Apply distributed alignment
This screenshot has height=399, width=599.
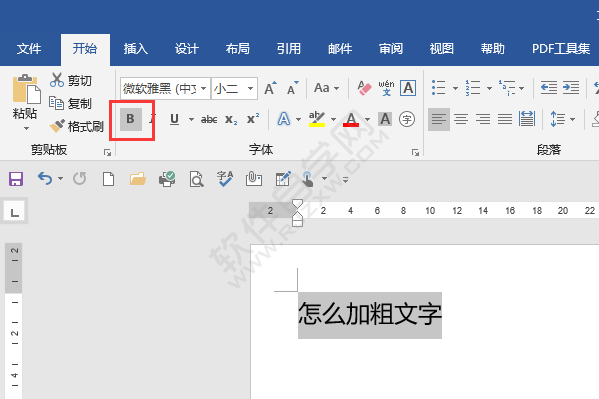pyautogui.click(x=527, y=119)
